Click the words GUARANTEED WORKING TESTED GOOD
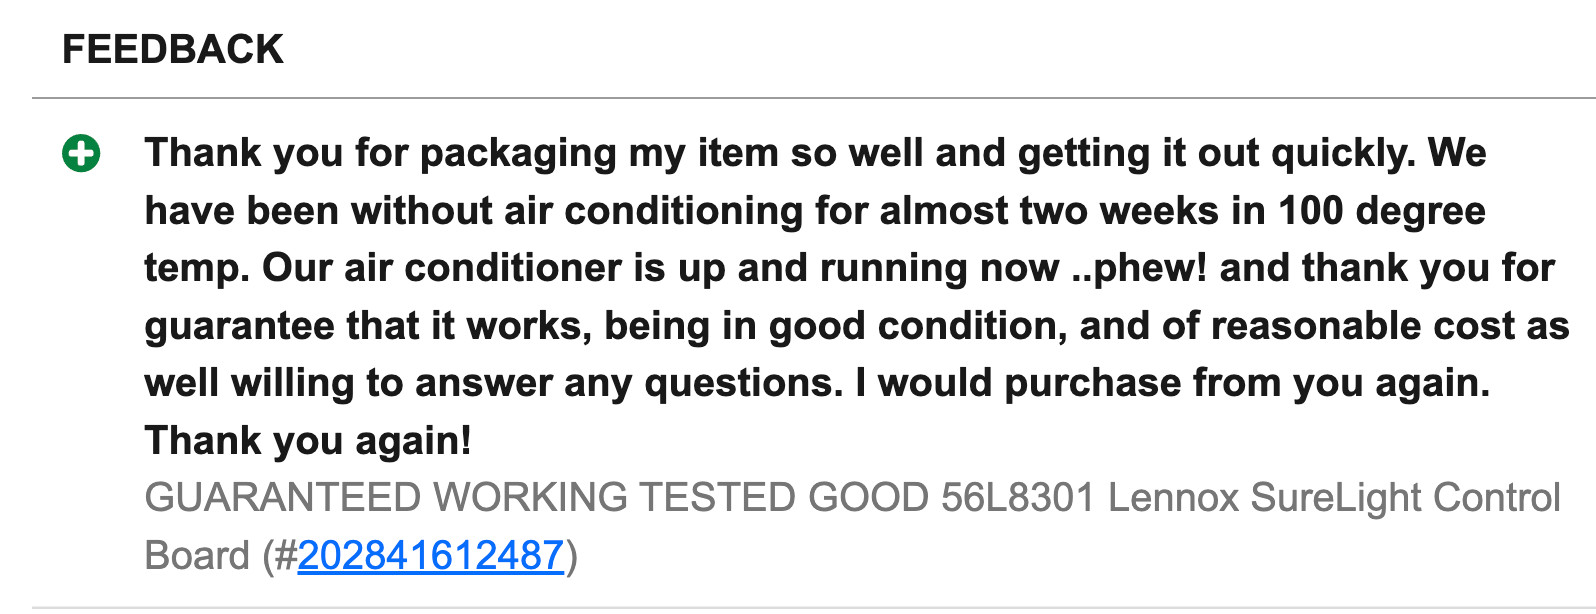This screenshot has height=614, width=1596. tap(537, 498)
